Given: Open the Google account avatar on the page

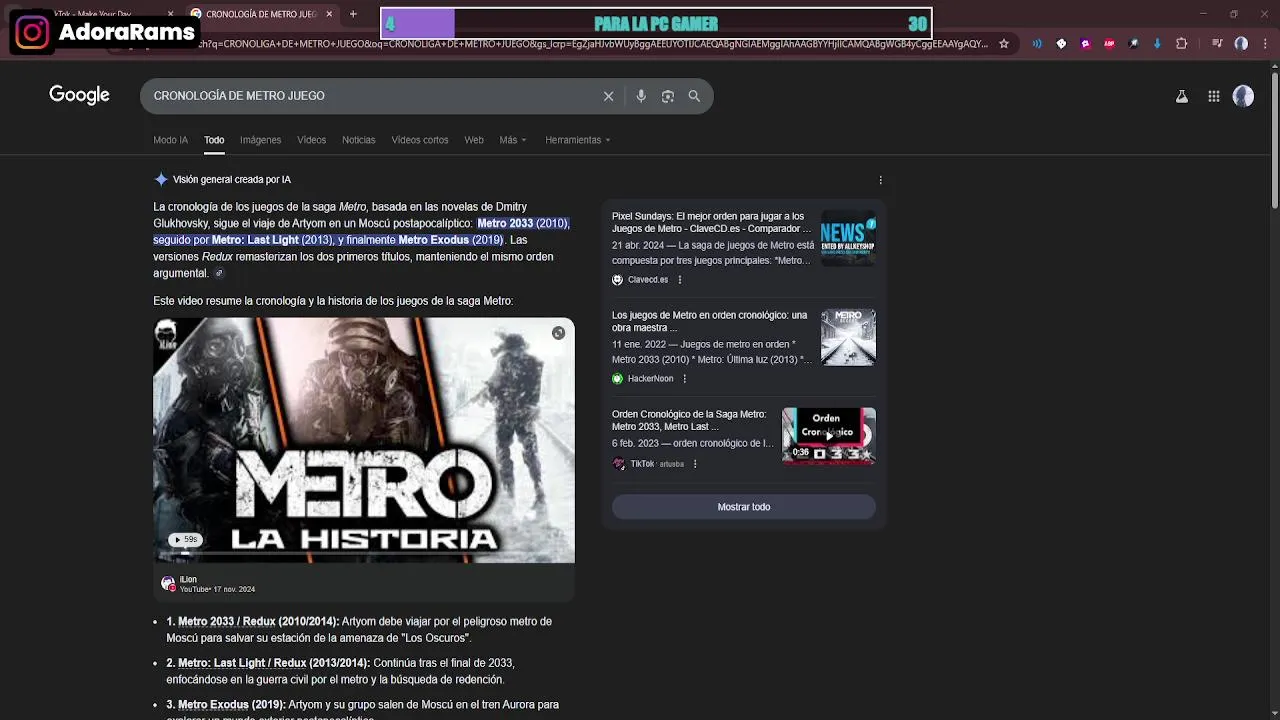Looking at the screenshot, I should pos(1243,96).
